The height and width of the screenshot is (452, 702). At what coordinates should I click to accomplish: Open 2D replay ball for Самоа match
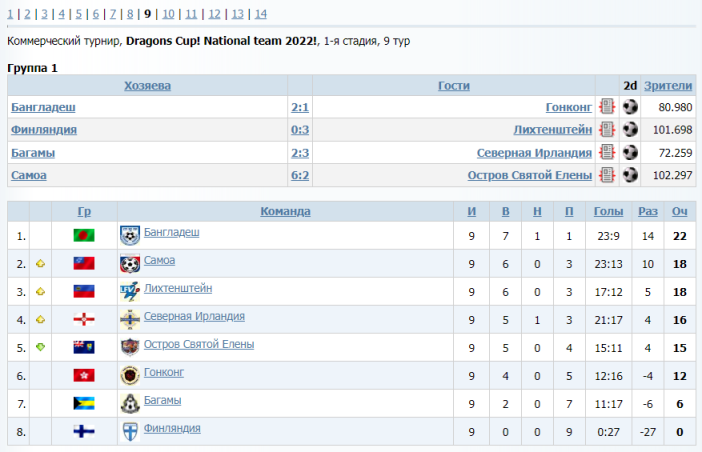point(630,175)
